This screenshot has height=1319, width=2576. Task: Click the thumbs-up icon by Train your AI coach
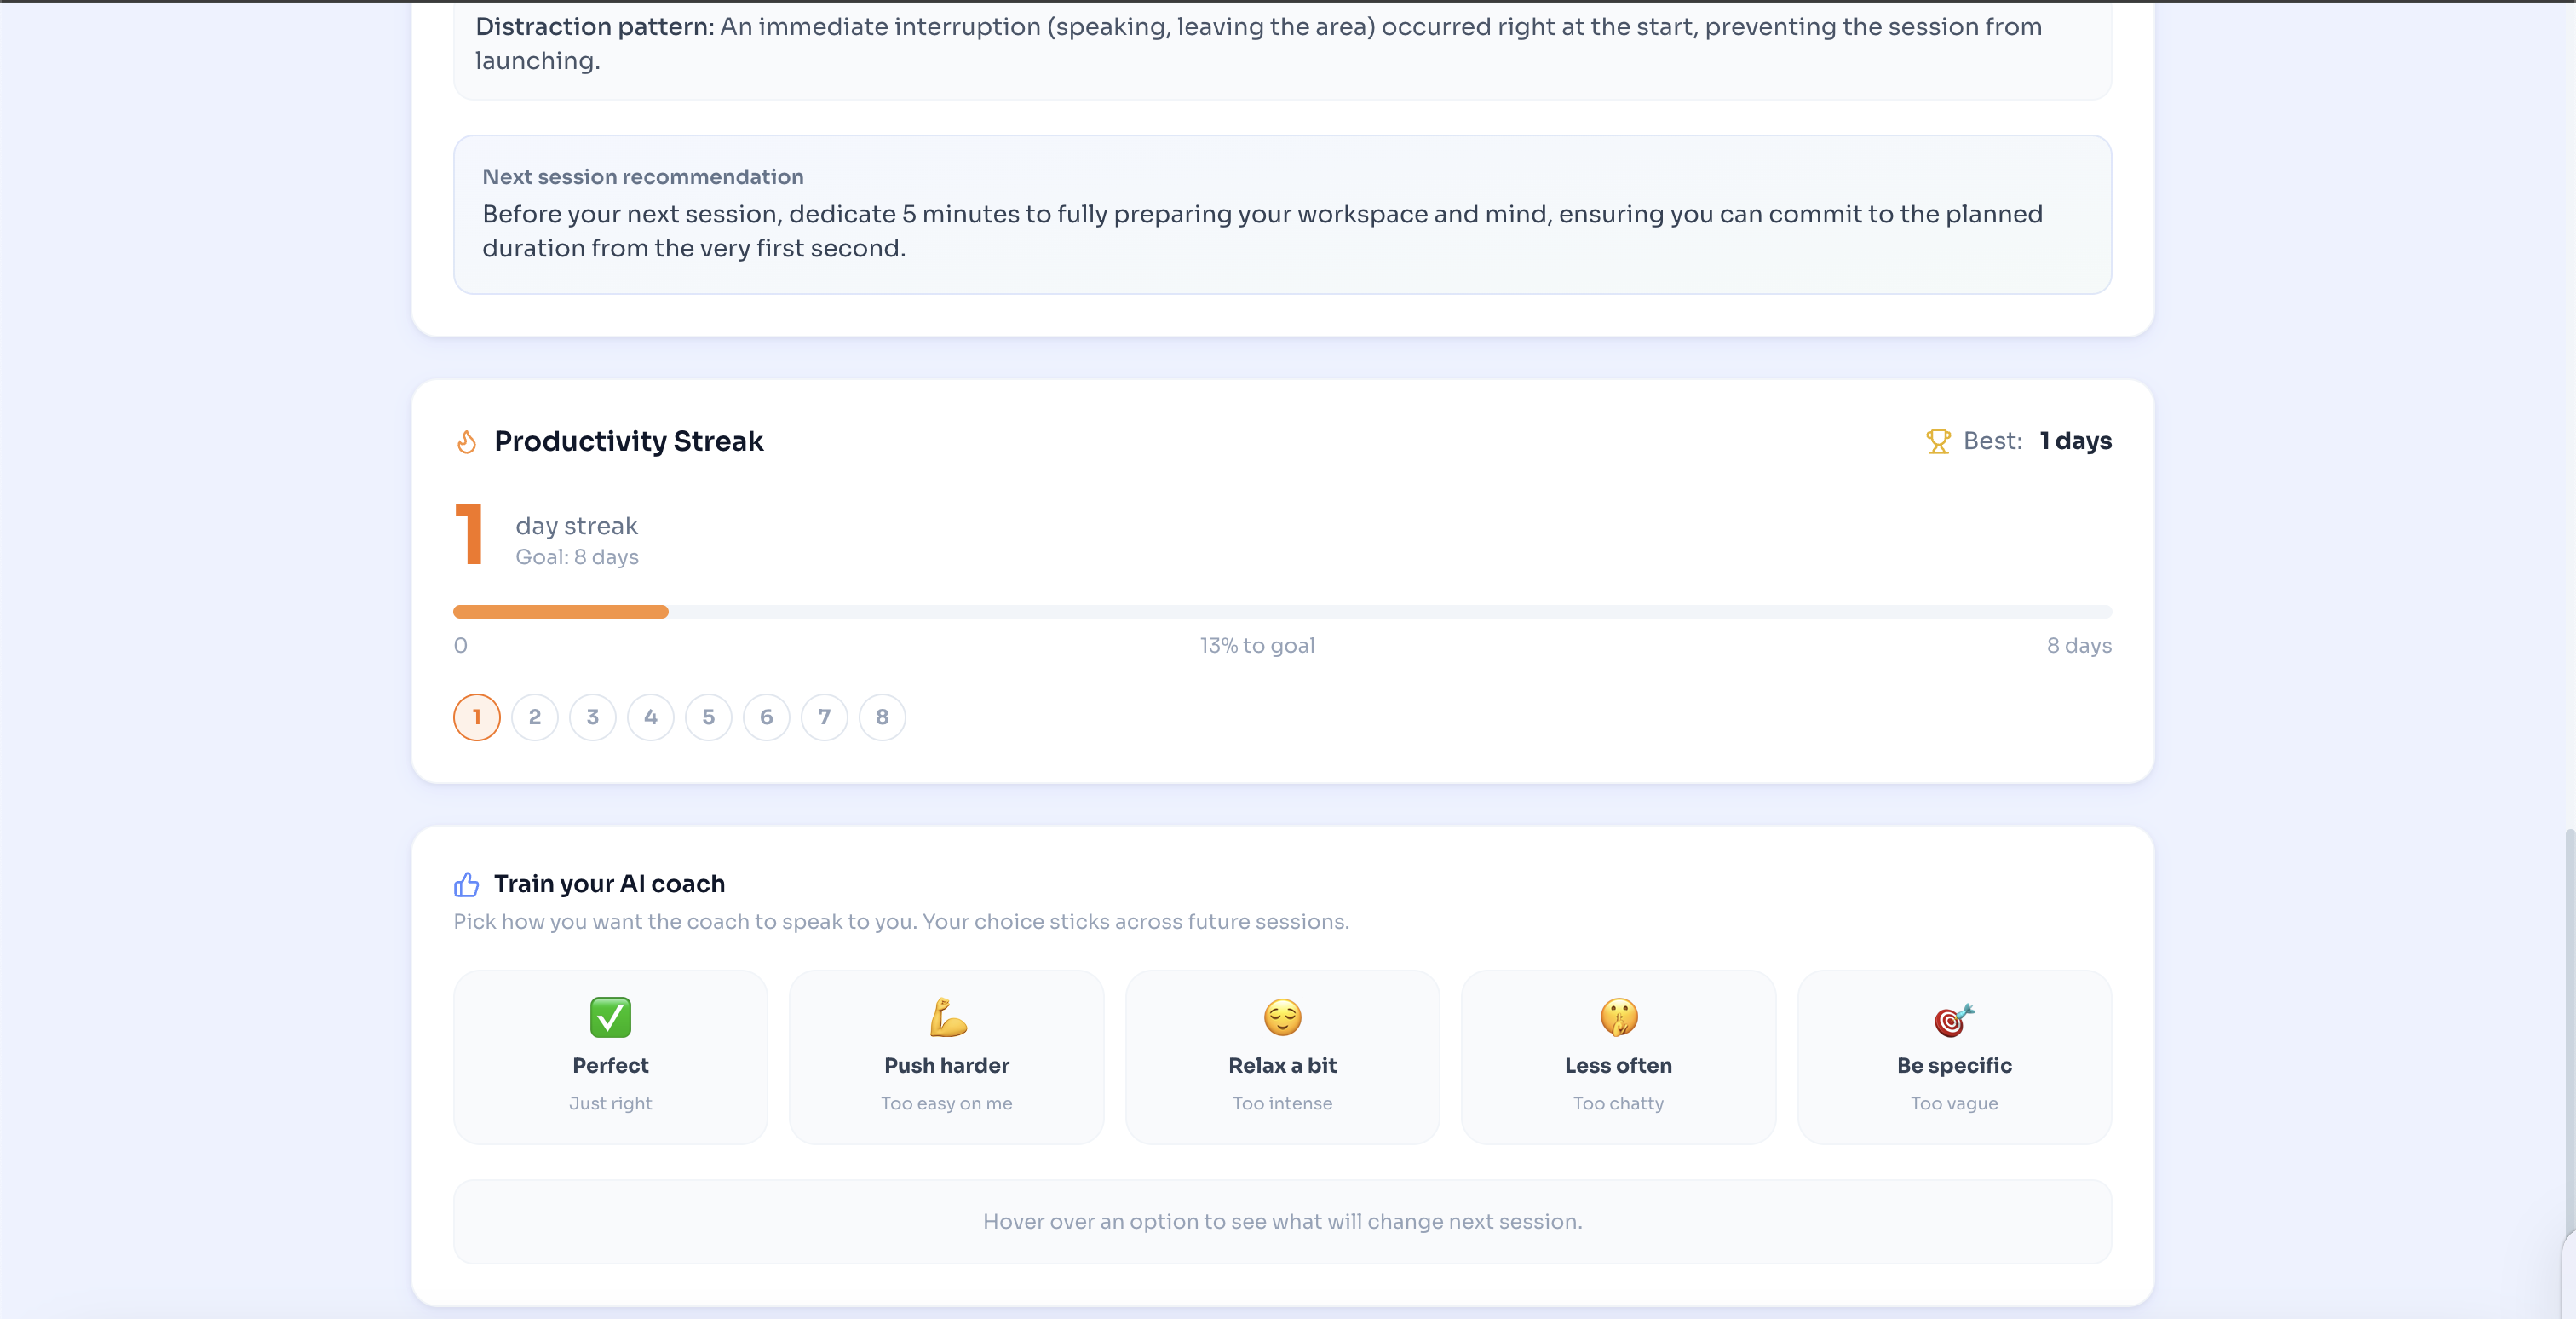466,884
